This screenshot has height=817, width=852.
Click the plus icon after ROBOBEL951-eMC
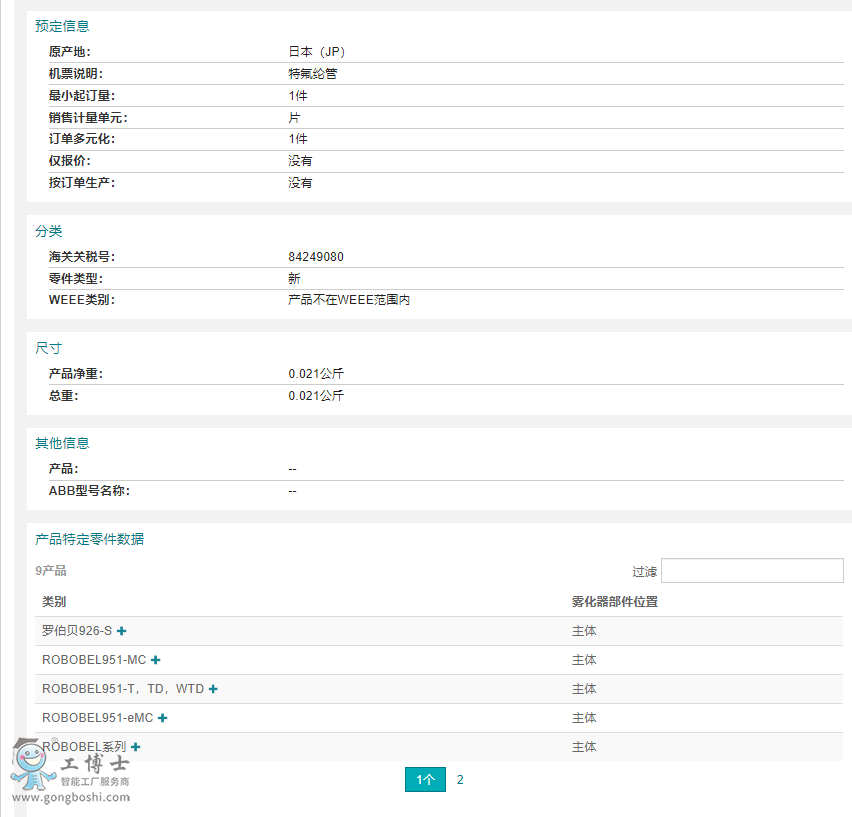tap(163, 718)
